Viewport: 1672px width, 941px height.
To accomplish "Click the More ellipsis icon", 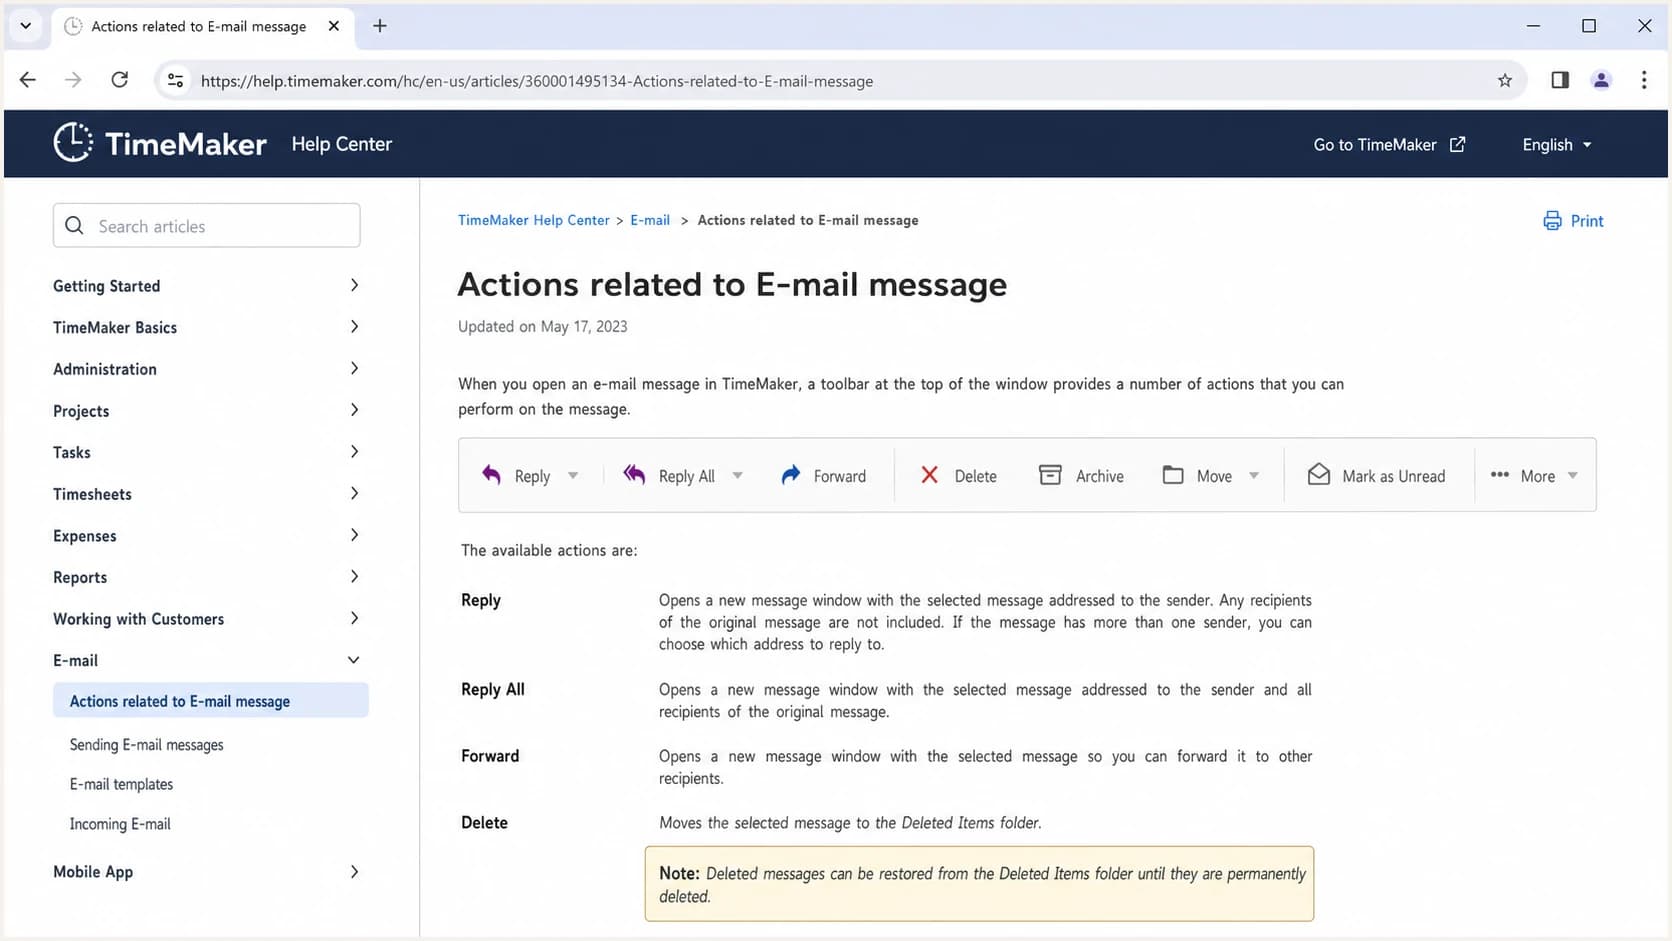I will (1500, 475).
